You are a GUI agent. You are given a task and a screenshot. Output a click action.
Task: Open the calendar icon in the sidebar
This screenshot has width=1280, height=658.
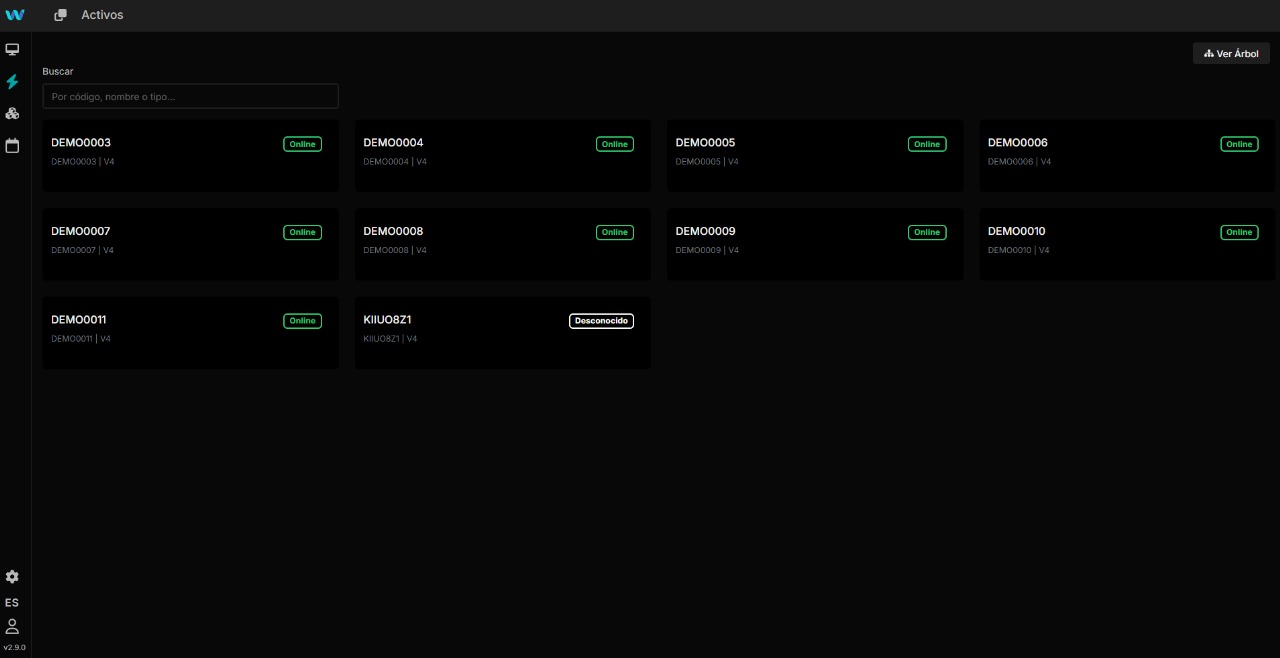(12, 145)
